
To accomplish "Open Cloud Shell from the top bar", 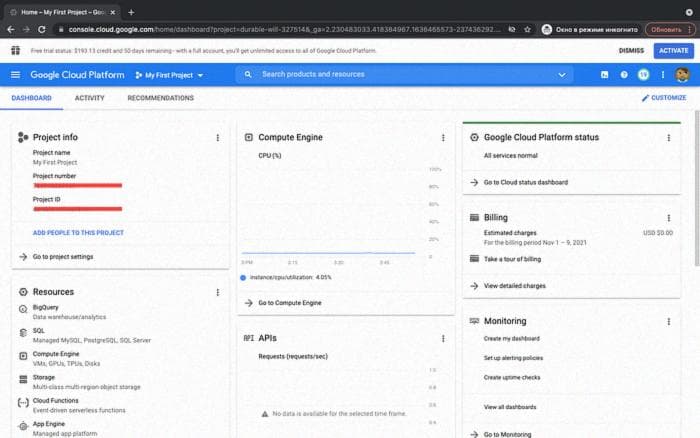I will [x=604, y=75].
